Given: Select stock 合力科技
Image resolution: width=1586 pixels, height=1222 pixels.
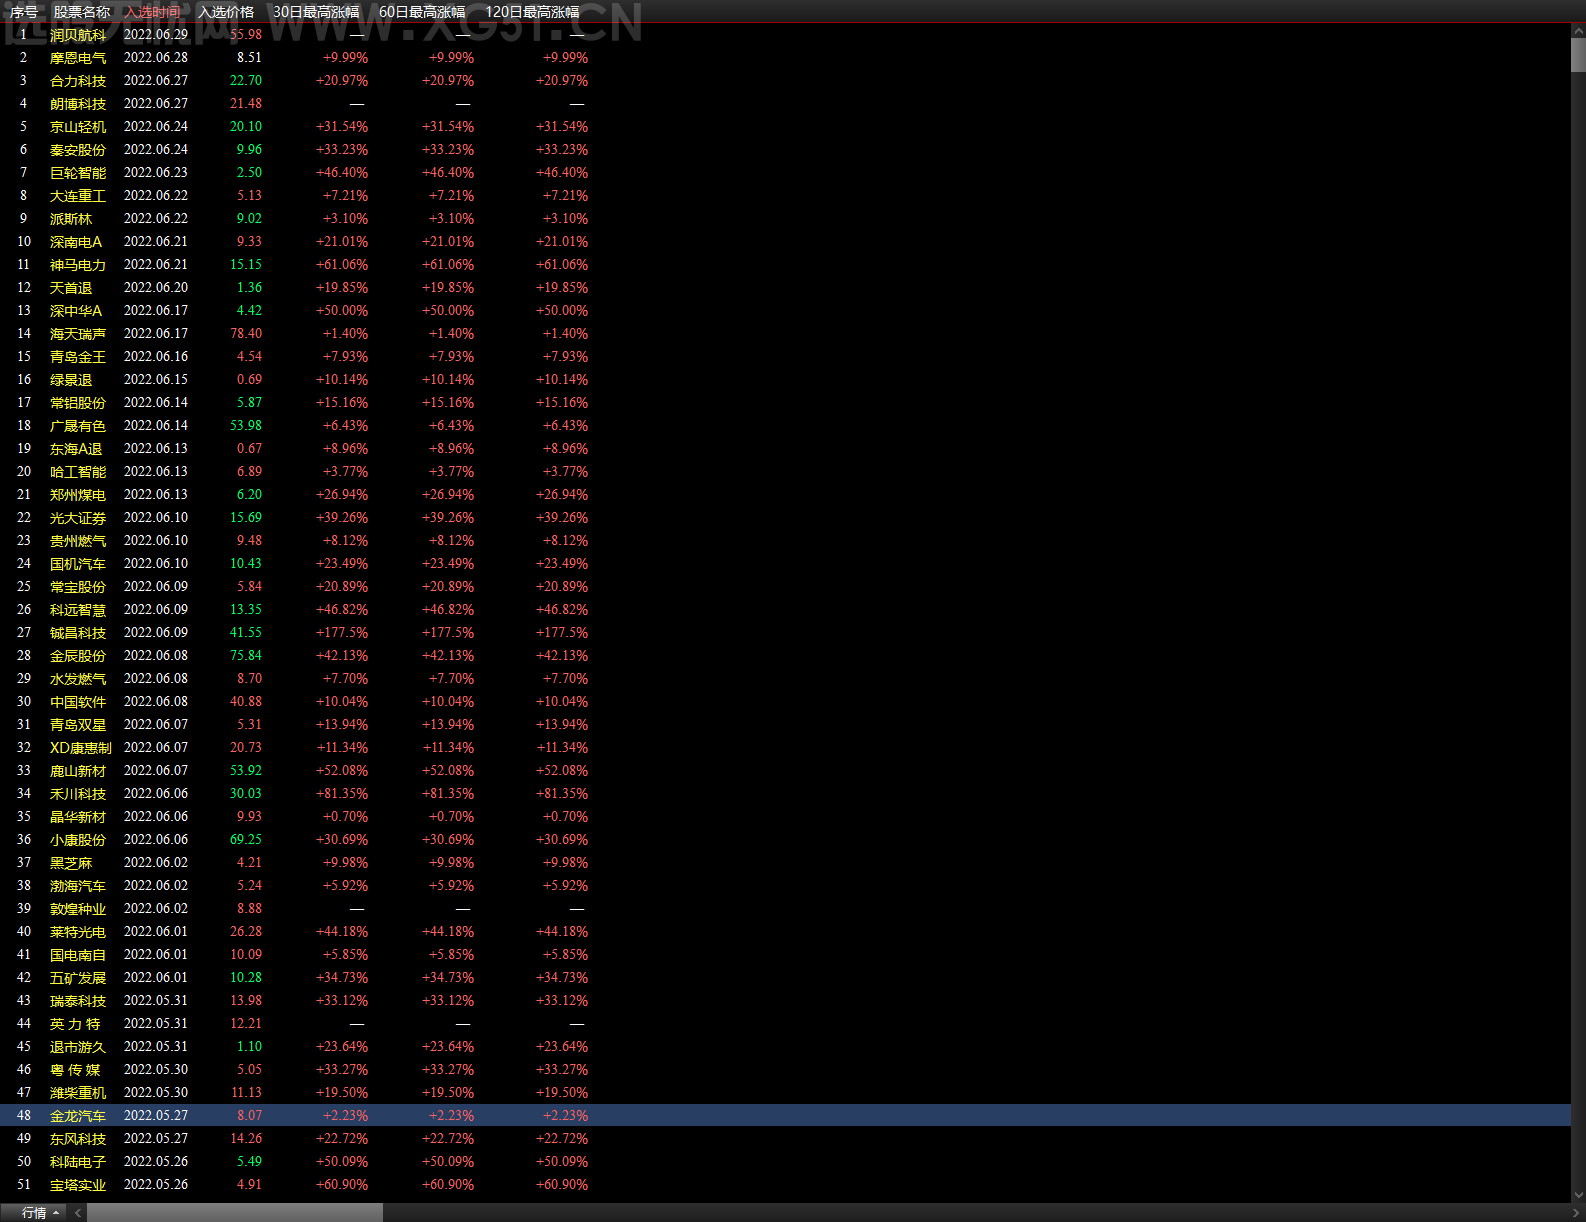Looking at the screenshot, I should tap(78, 81).
